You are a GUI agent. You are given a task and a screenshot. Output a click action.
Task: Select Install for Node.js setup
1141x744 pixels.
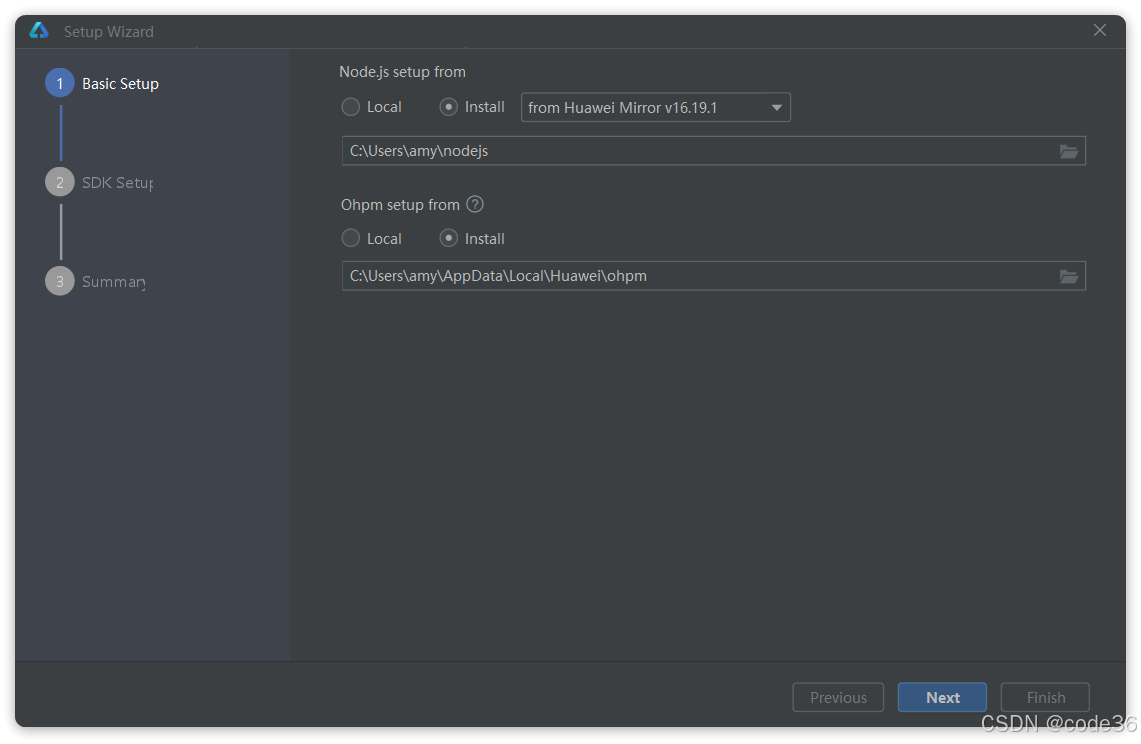[x=472, y=107]
